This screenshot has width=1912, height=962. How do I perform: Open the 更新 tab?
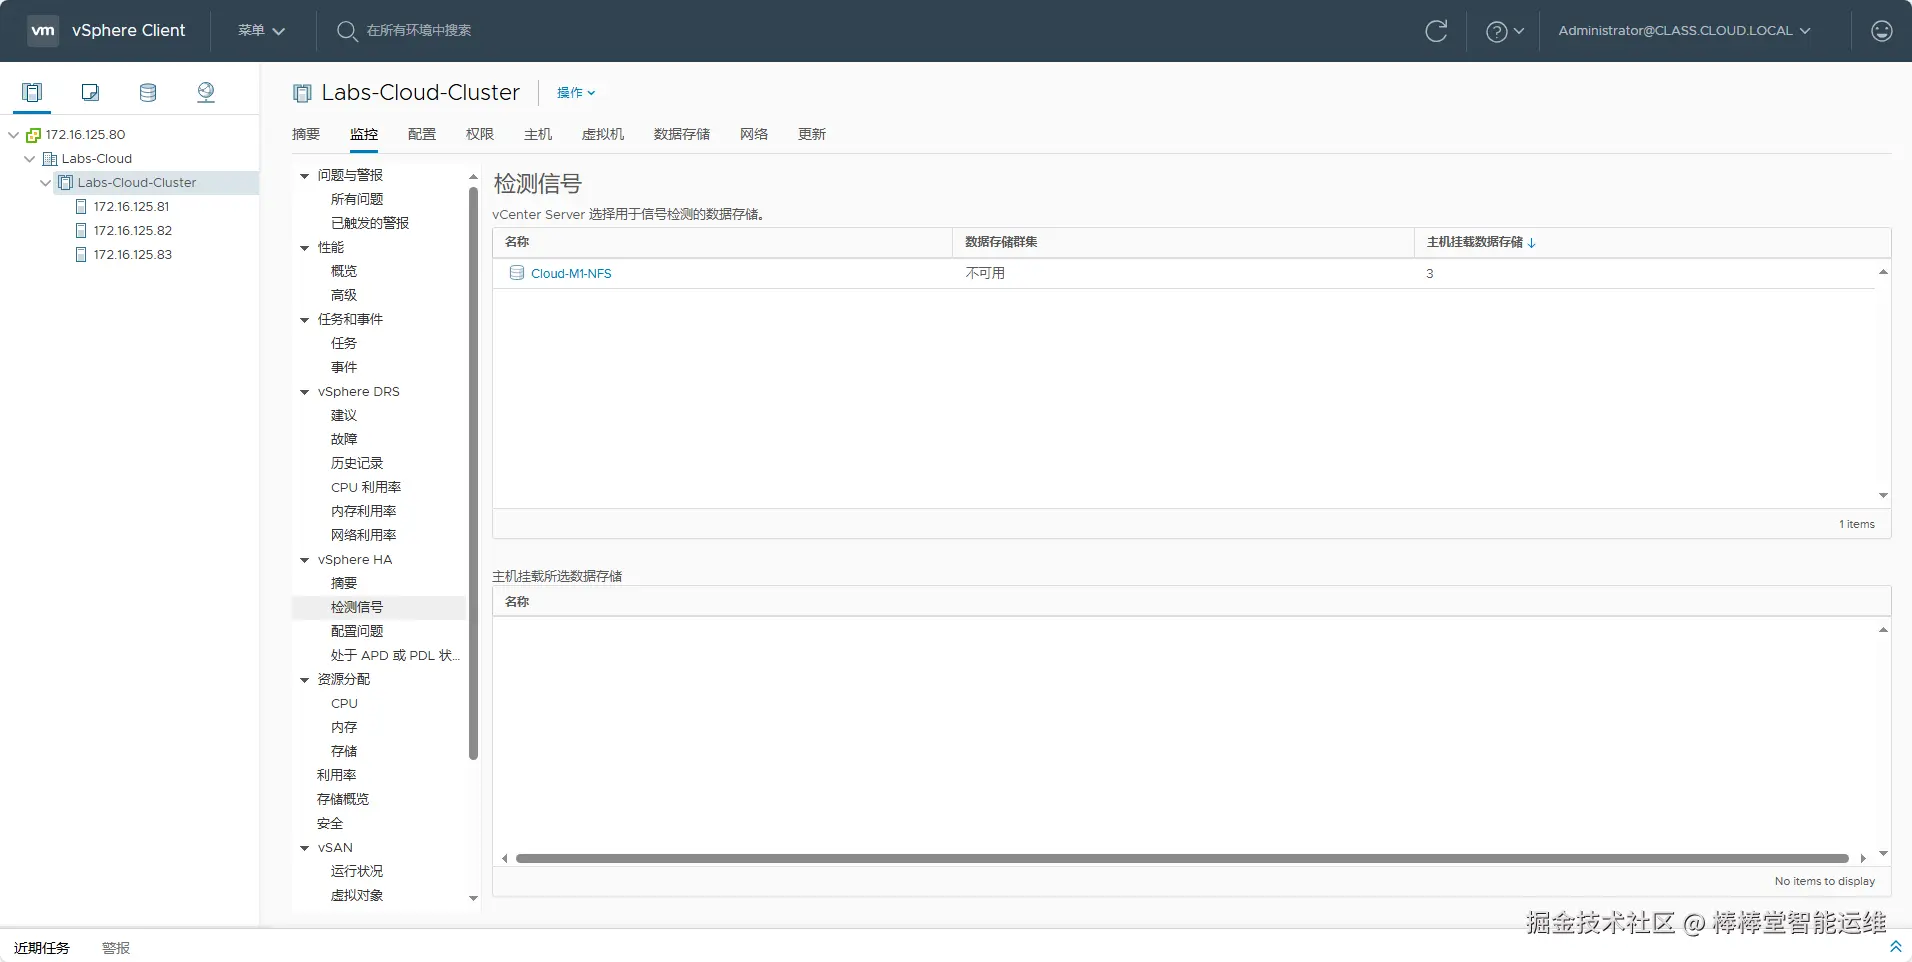pos(812,134)
